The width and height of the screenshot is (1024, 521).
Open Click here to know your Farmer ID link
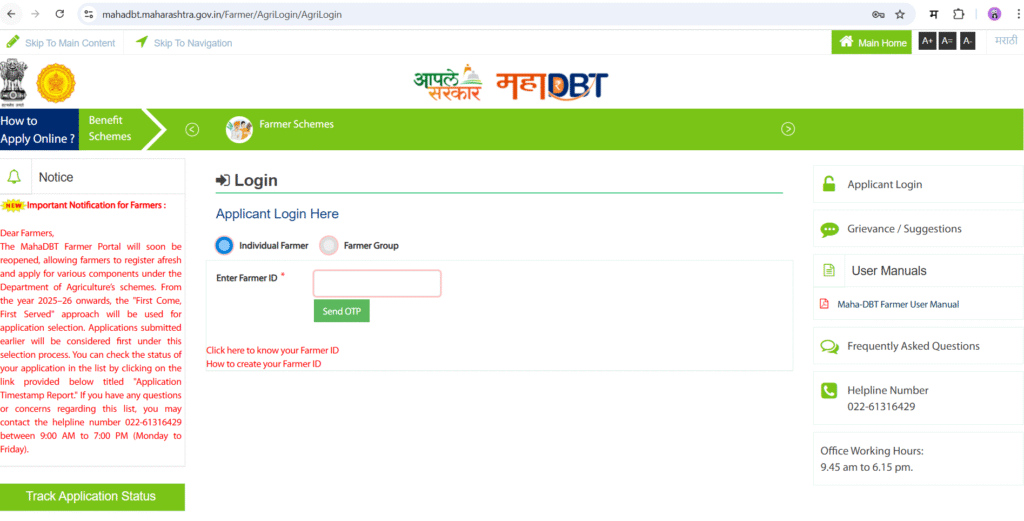[x=272, y=350]
